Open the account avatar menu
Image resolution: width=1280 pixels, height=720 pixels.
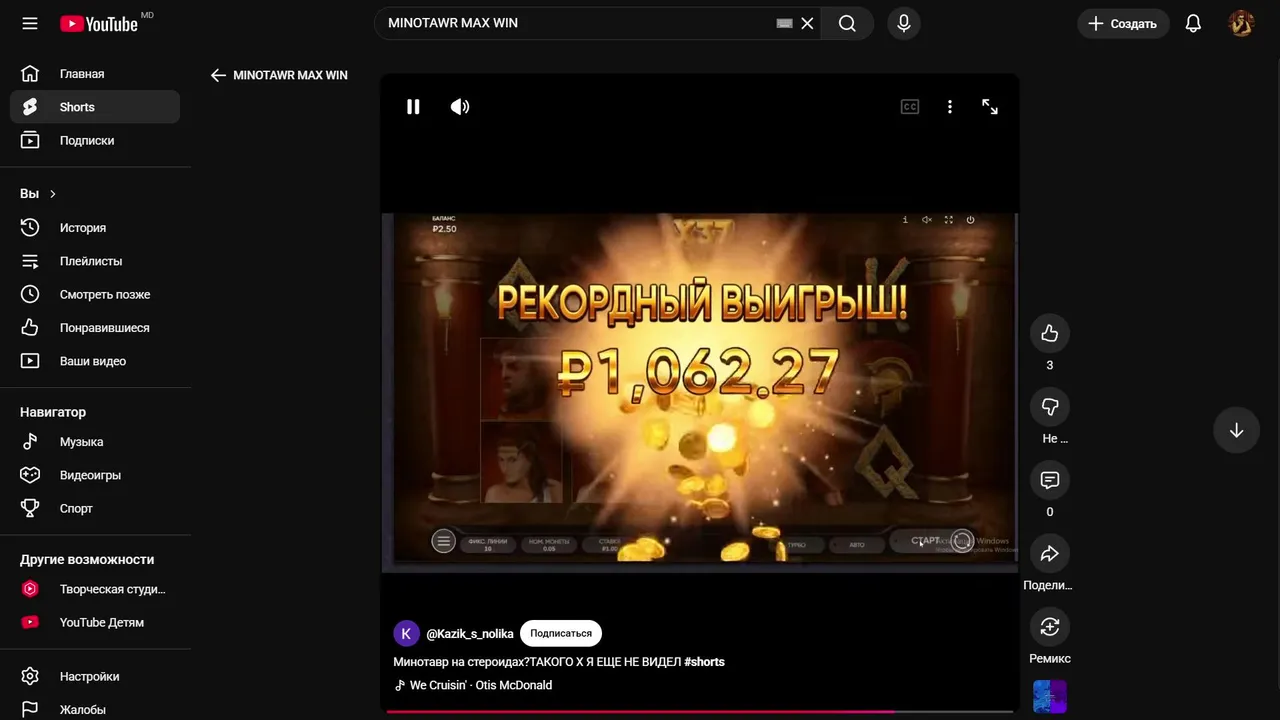[x=1241, y=23]
